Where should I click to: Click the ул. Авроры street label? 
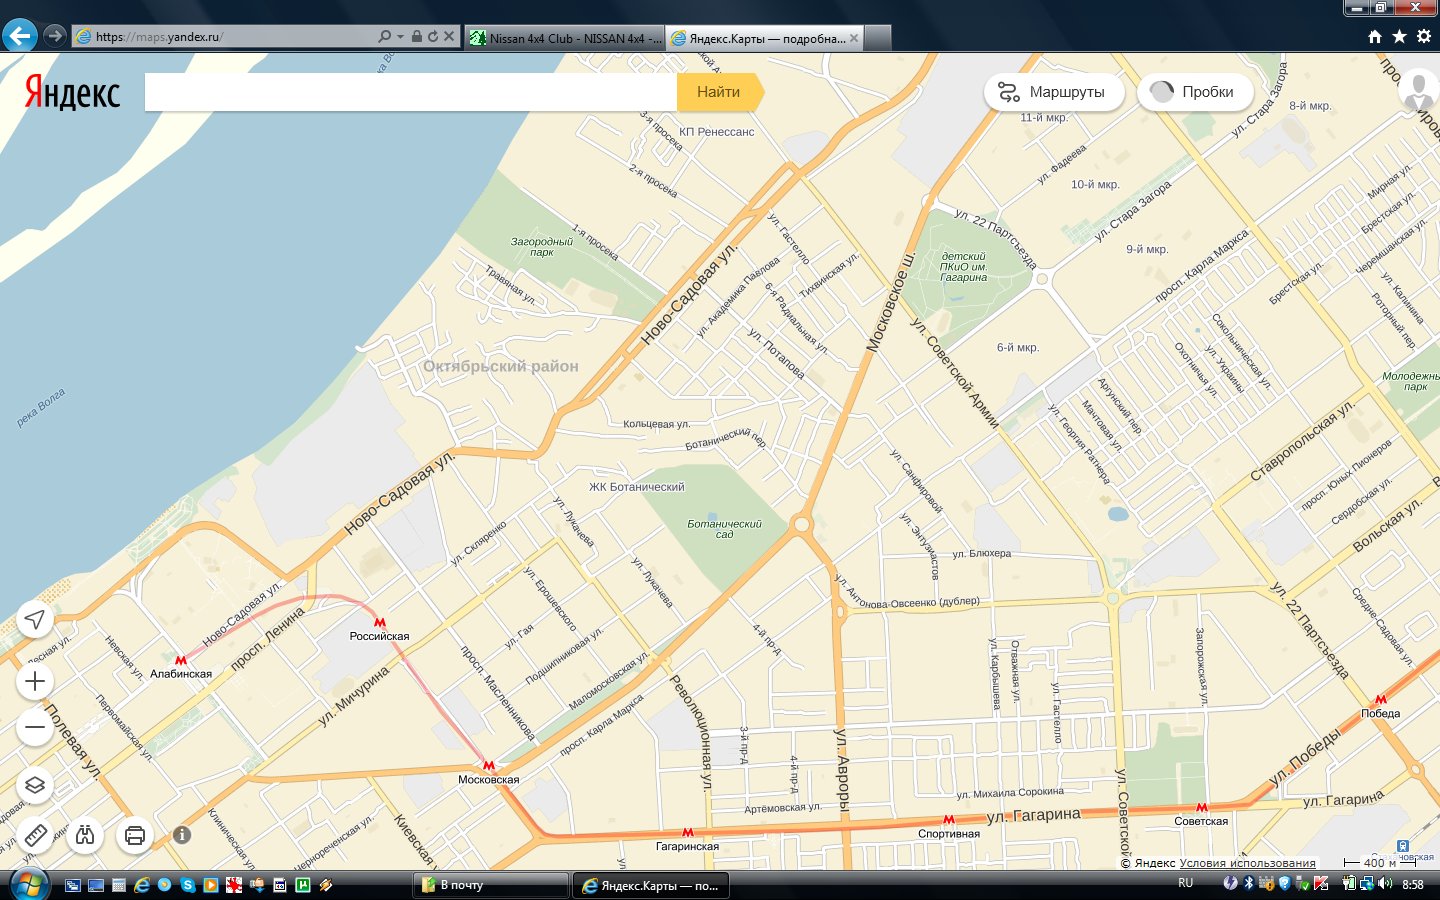coord(842,770)
